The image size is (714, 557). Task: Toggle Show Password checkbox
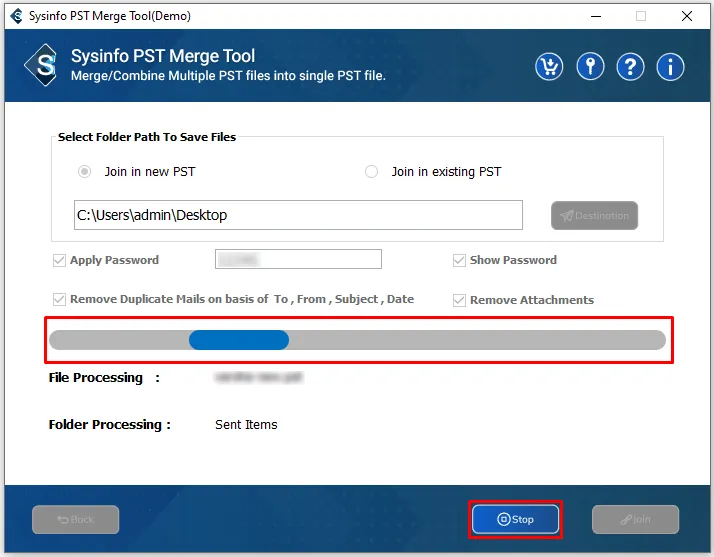459,261
